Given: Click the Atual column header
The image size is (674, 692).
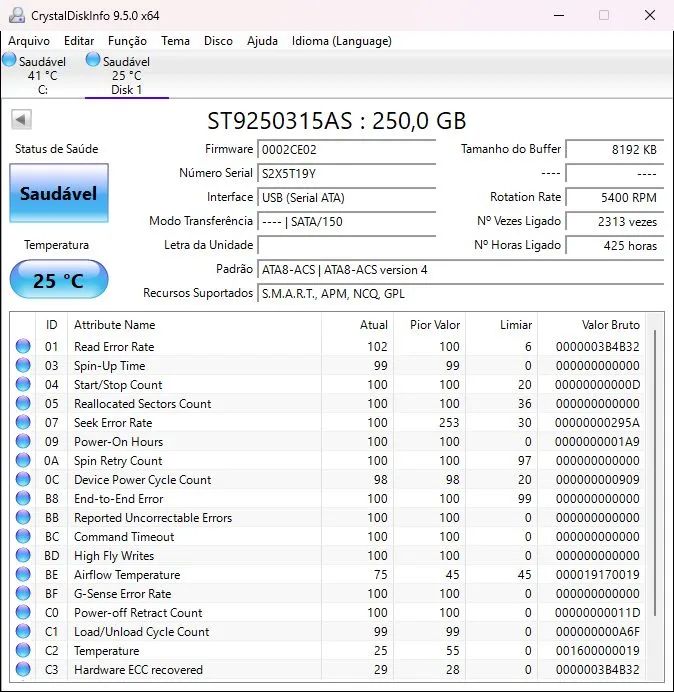Looking at the screenshot, I should click(x=357, y=325).
